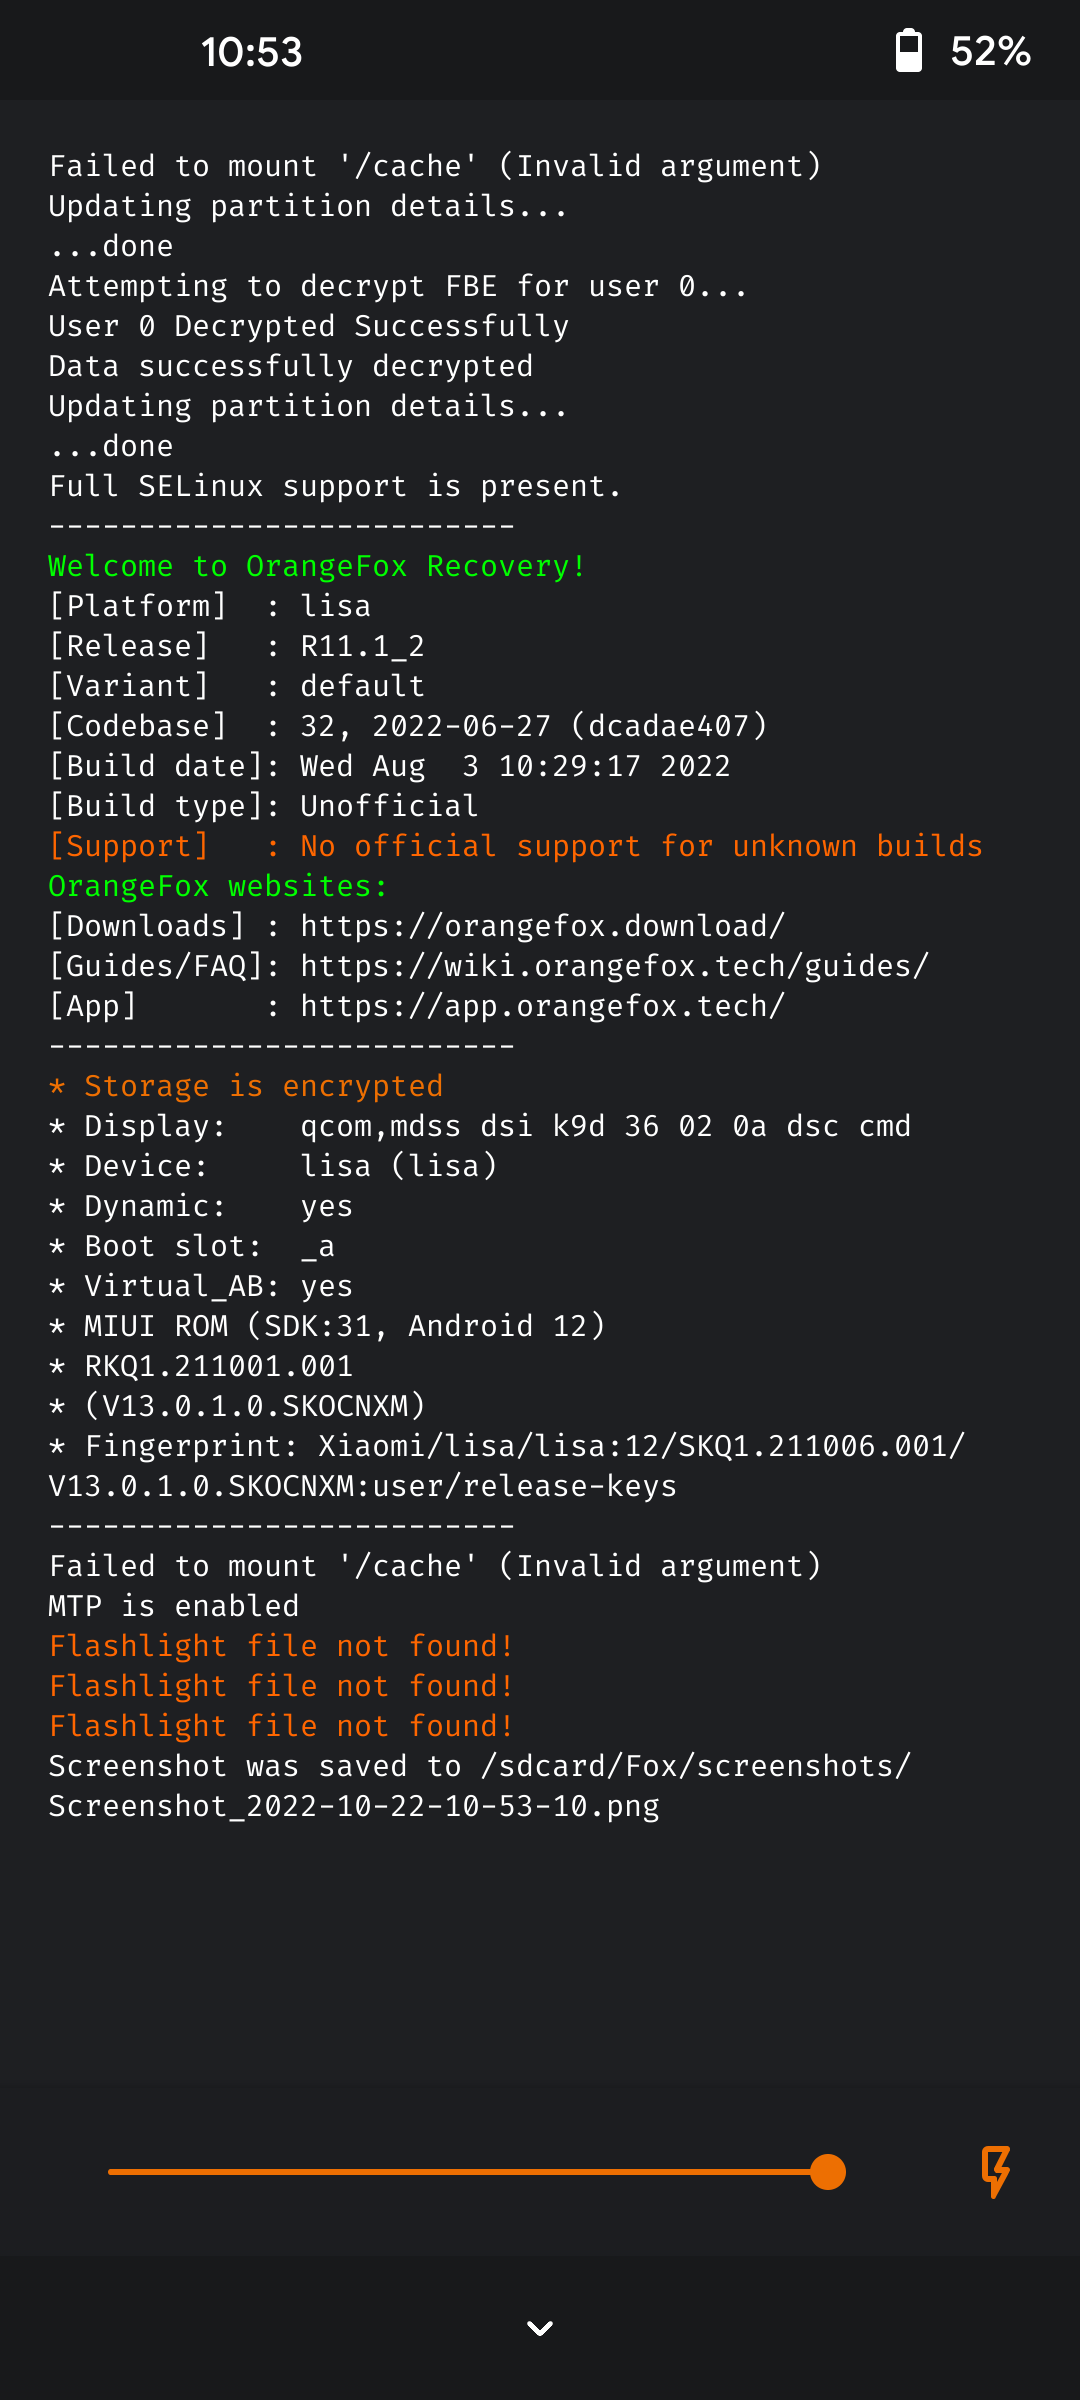The height and width of the screenshot is (2400, 1080).
Task: Tap the 'Welcome to OrangeFox Recovery!' line
Action: (317, 566)
